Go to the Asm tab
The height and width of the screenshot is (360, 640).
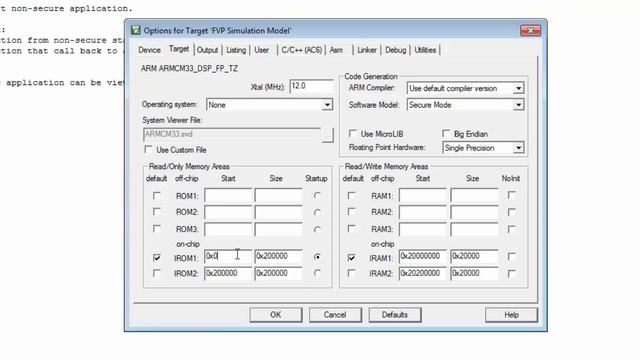tap(336, 50)
